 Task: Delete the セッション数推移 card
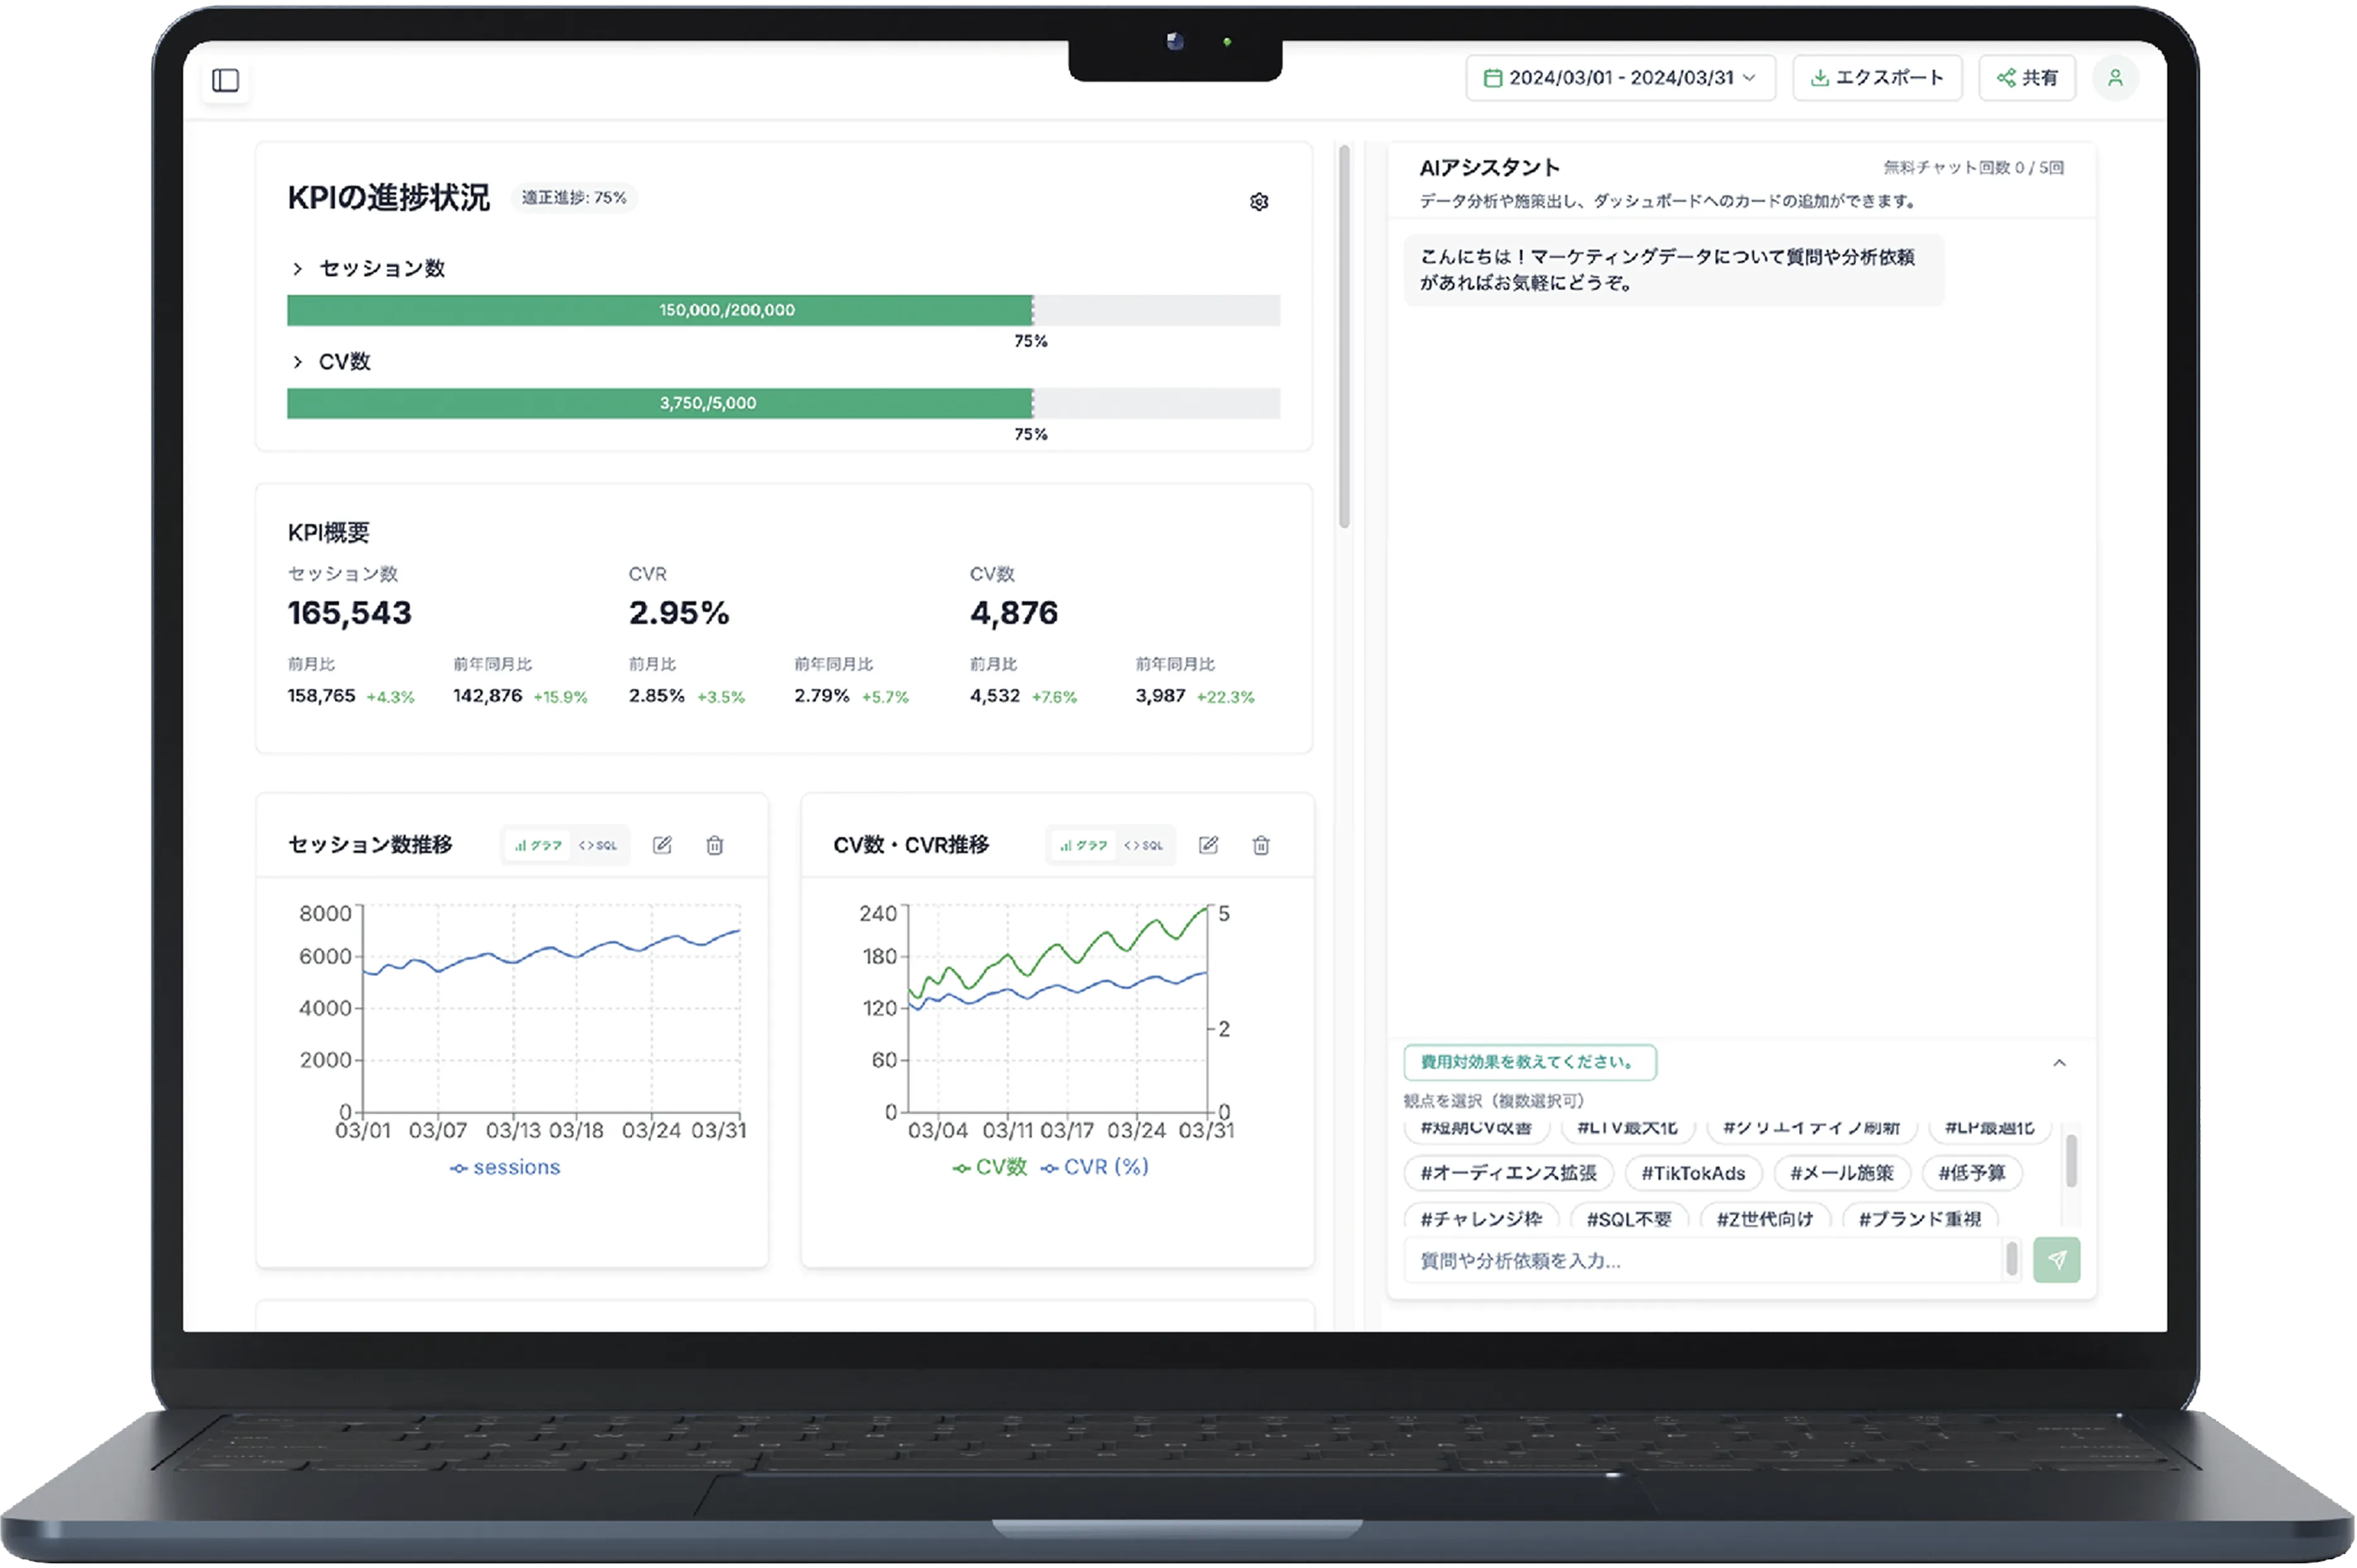click(715, 845)
